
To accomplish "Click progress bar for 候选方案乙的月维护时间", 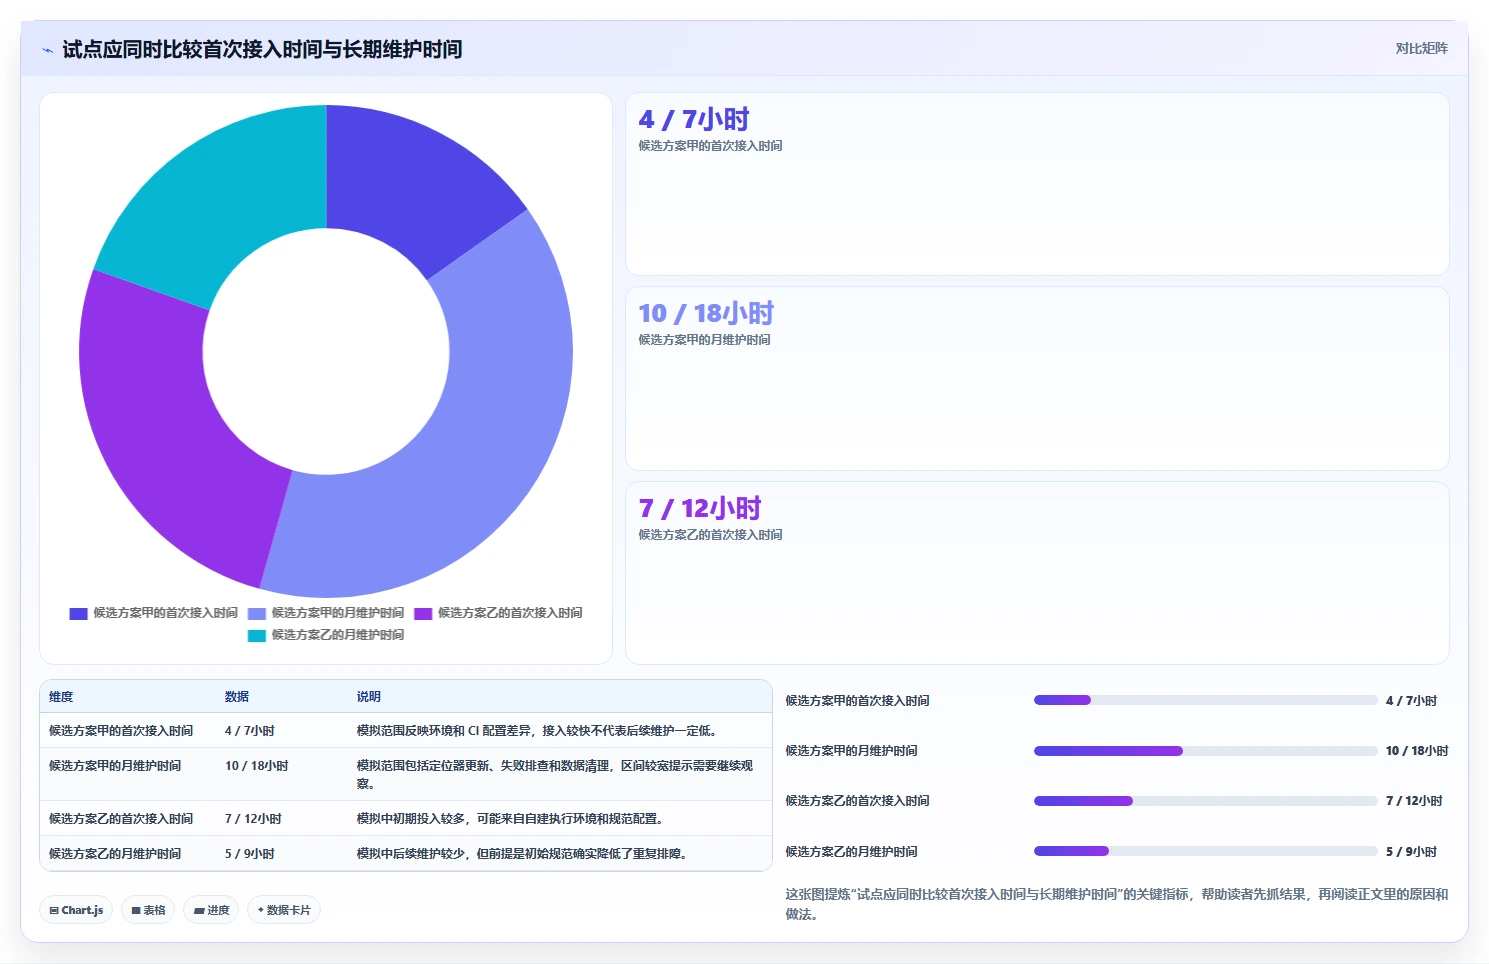I will (x=1205, y=851).
